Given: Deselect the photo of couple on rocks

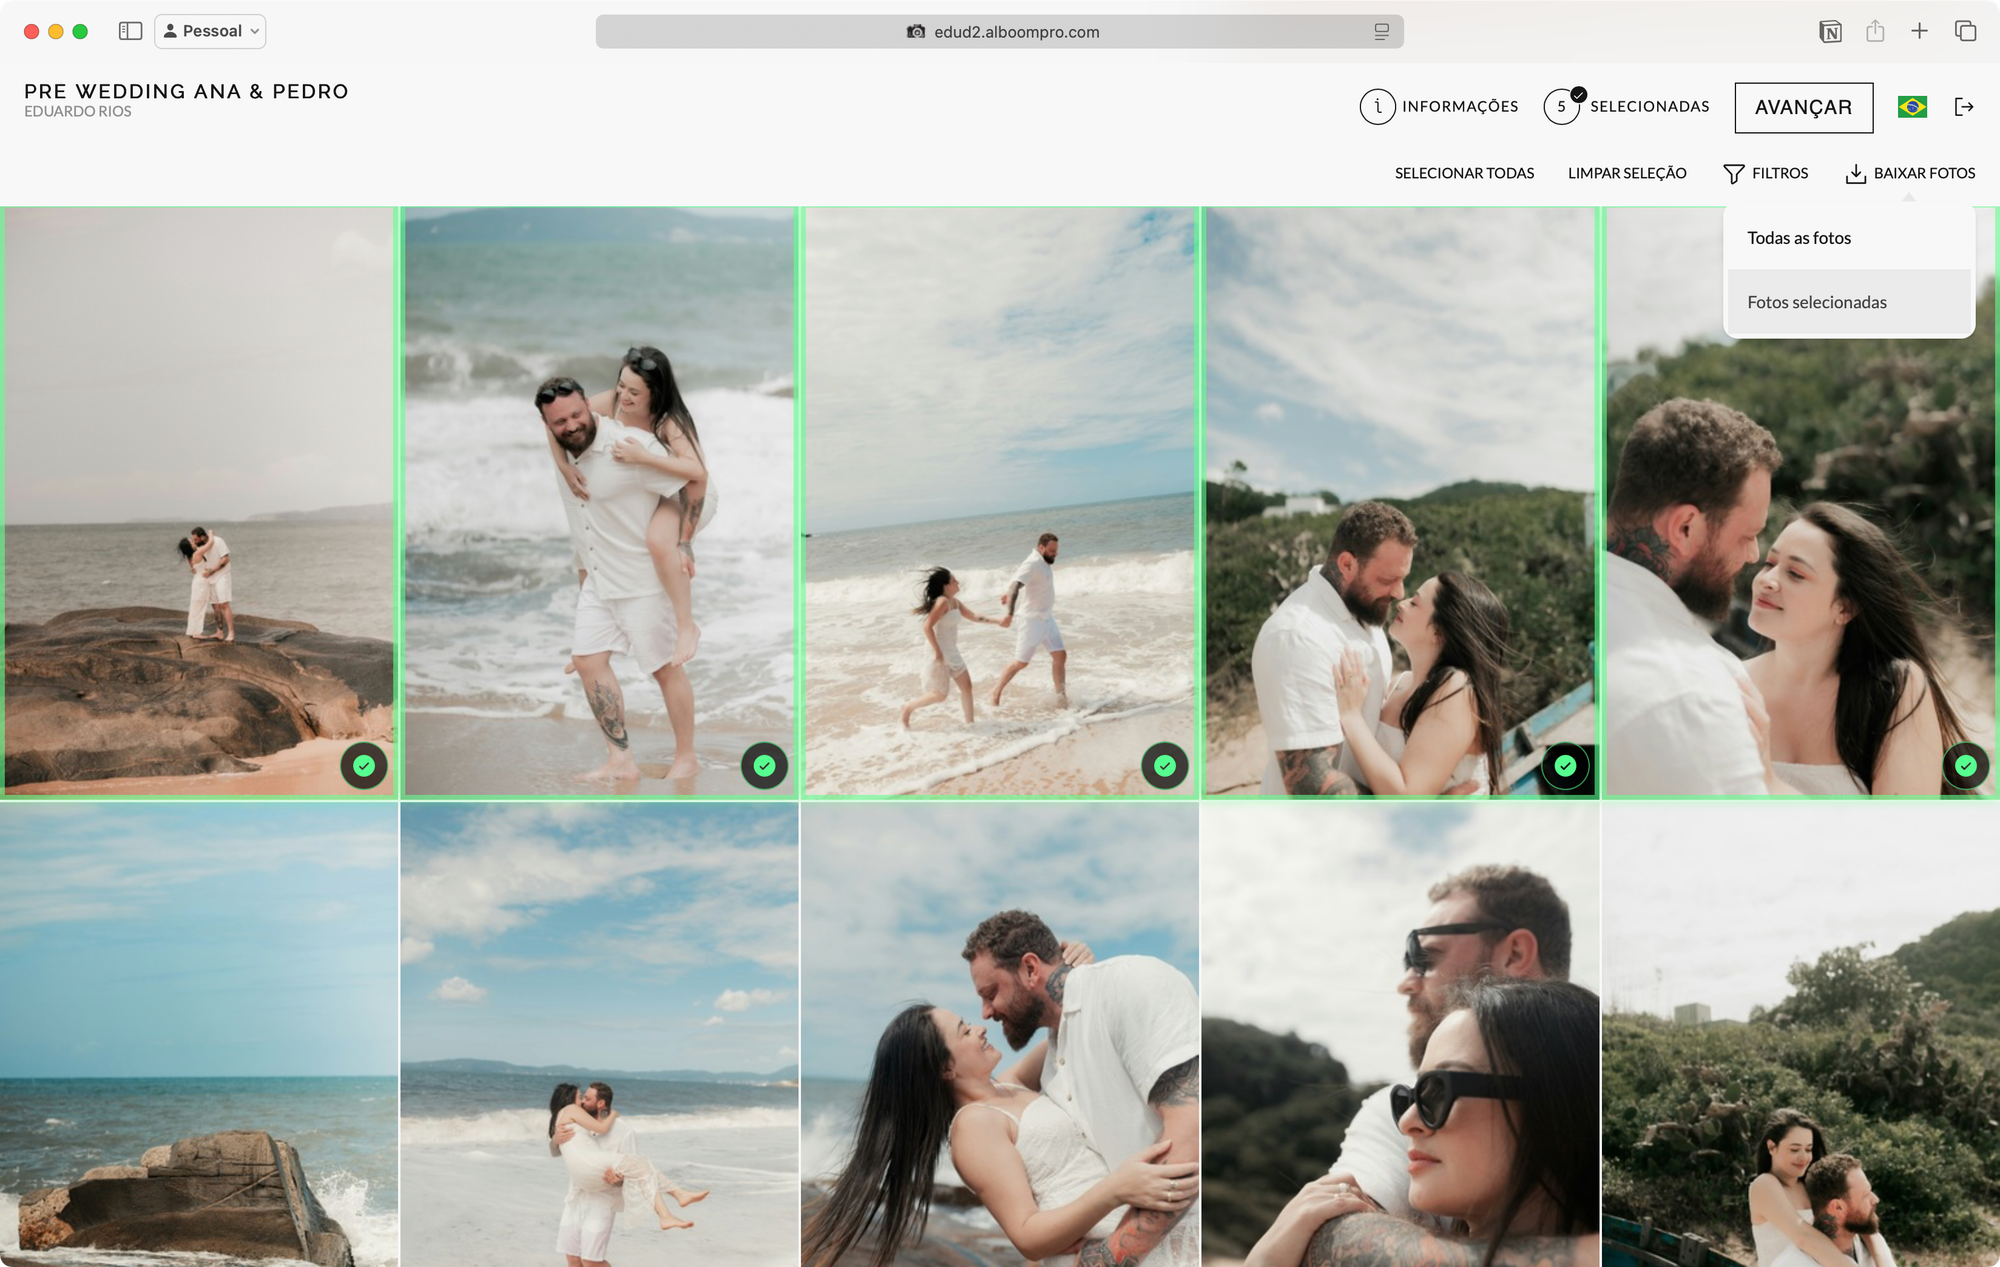Looking at the screenshot, I should pos(364,765).
